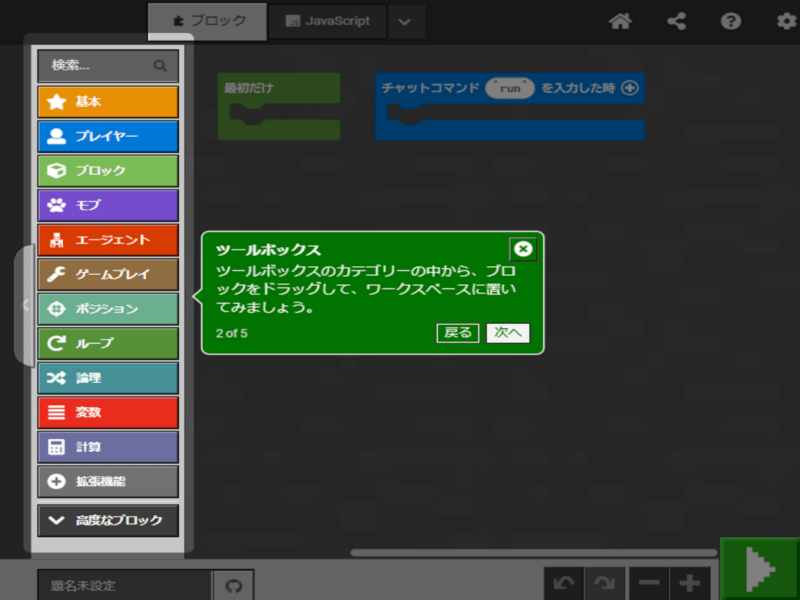Click the Undo arrow icon
This screenshot has width=800, height=600.
[x=565, y=584]
